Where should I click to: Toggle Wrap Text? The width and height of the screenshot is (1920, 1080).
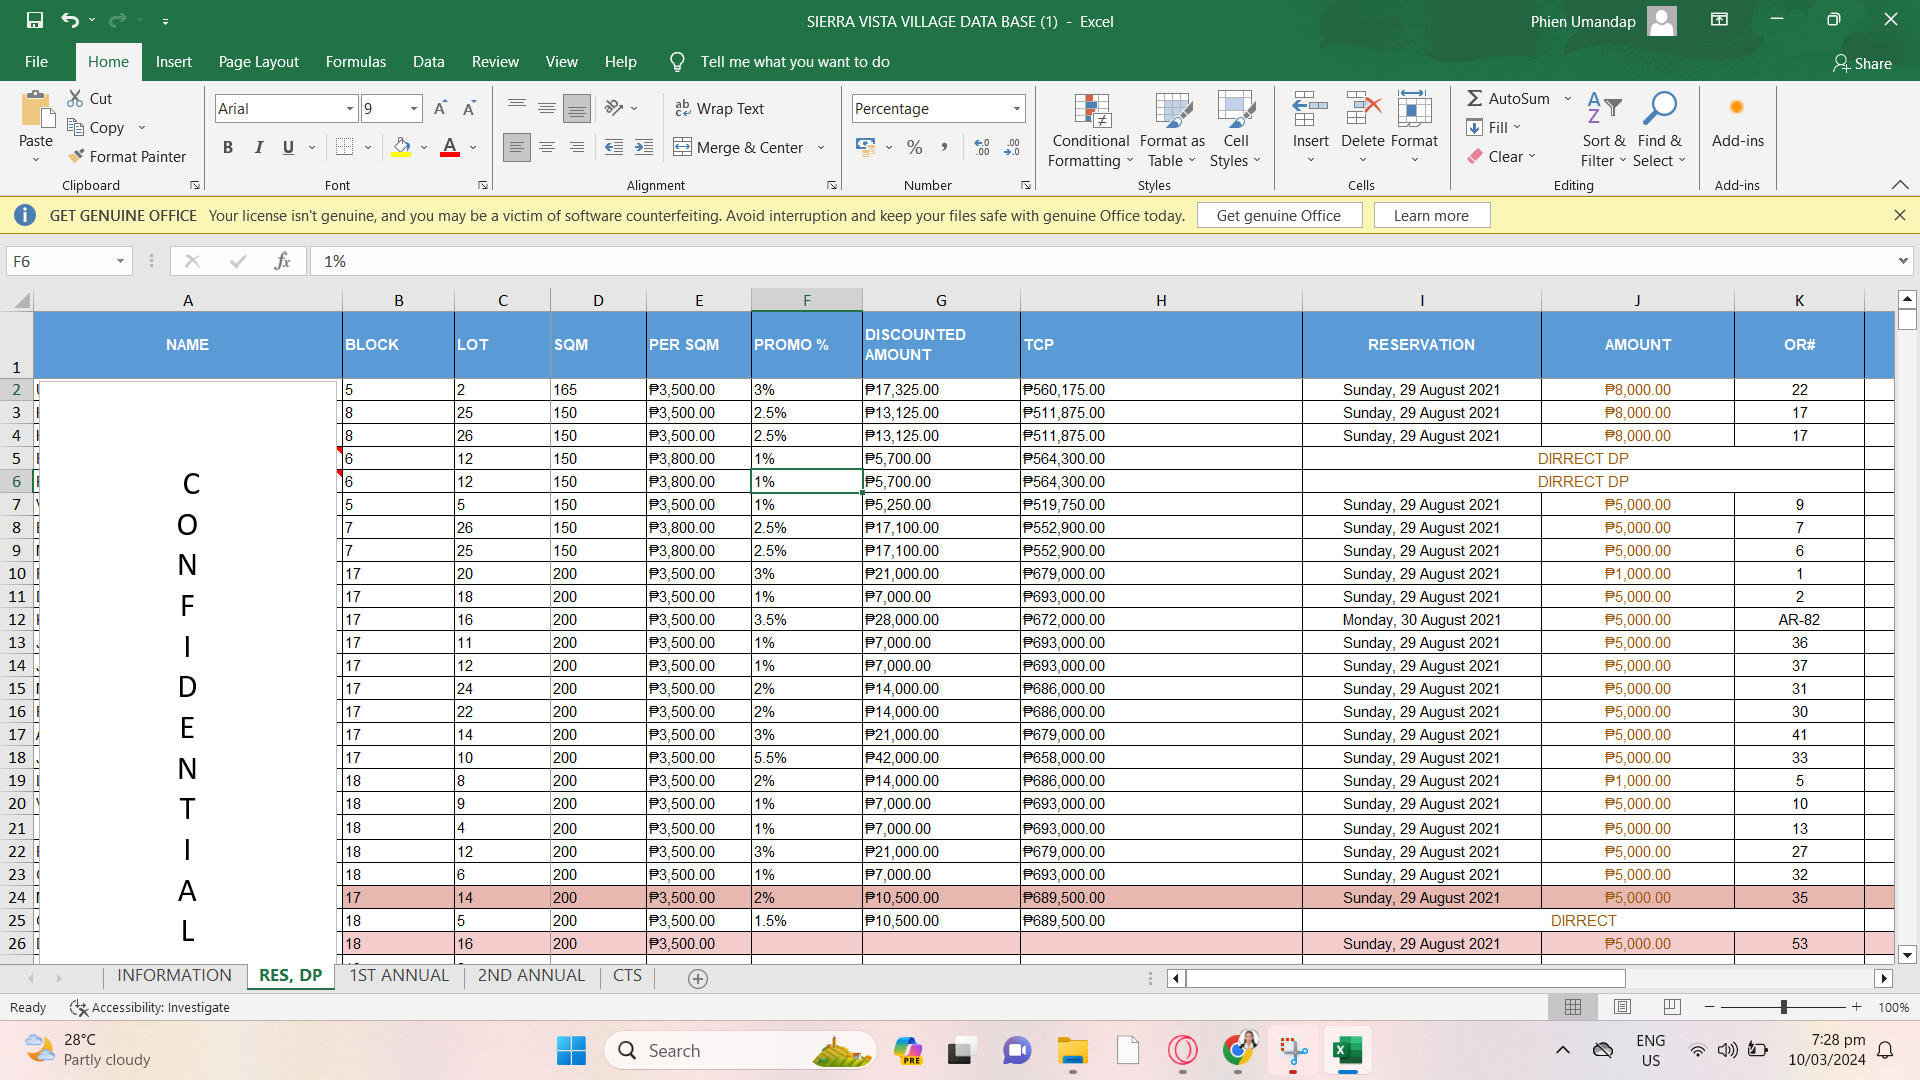point(719,108)
